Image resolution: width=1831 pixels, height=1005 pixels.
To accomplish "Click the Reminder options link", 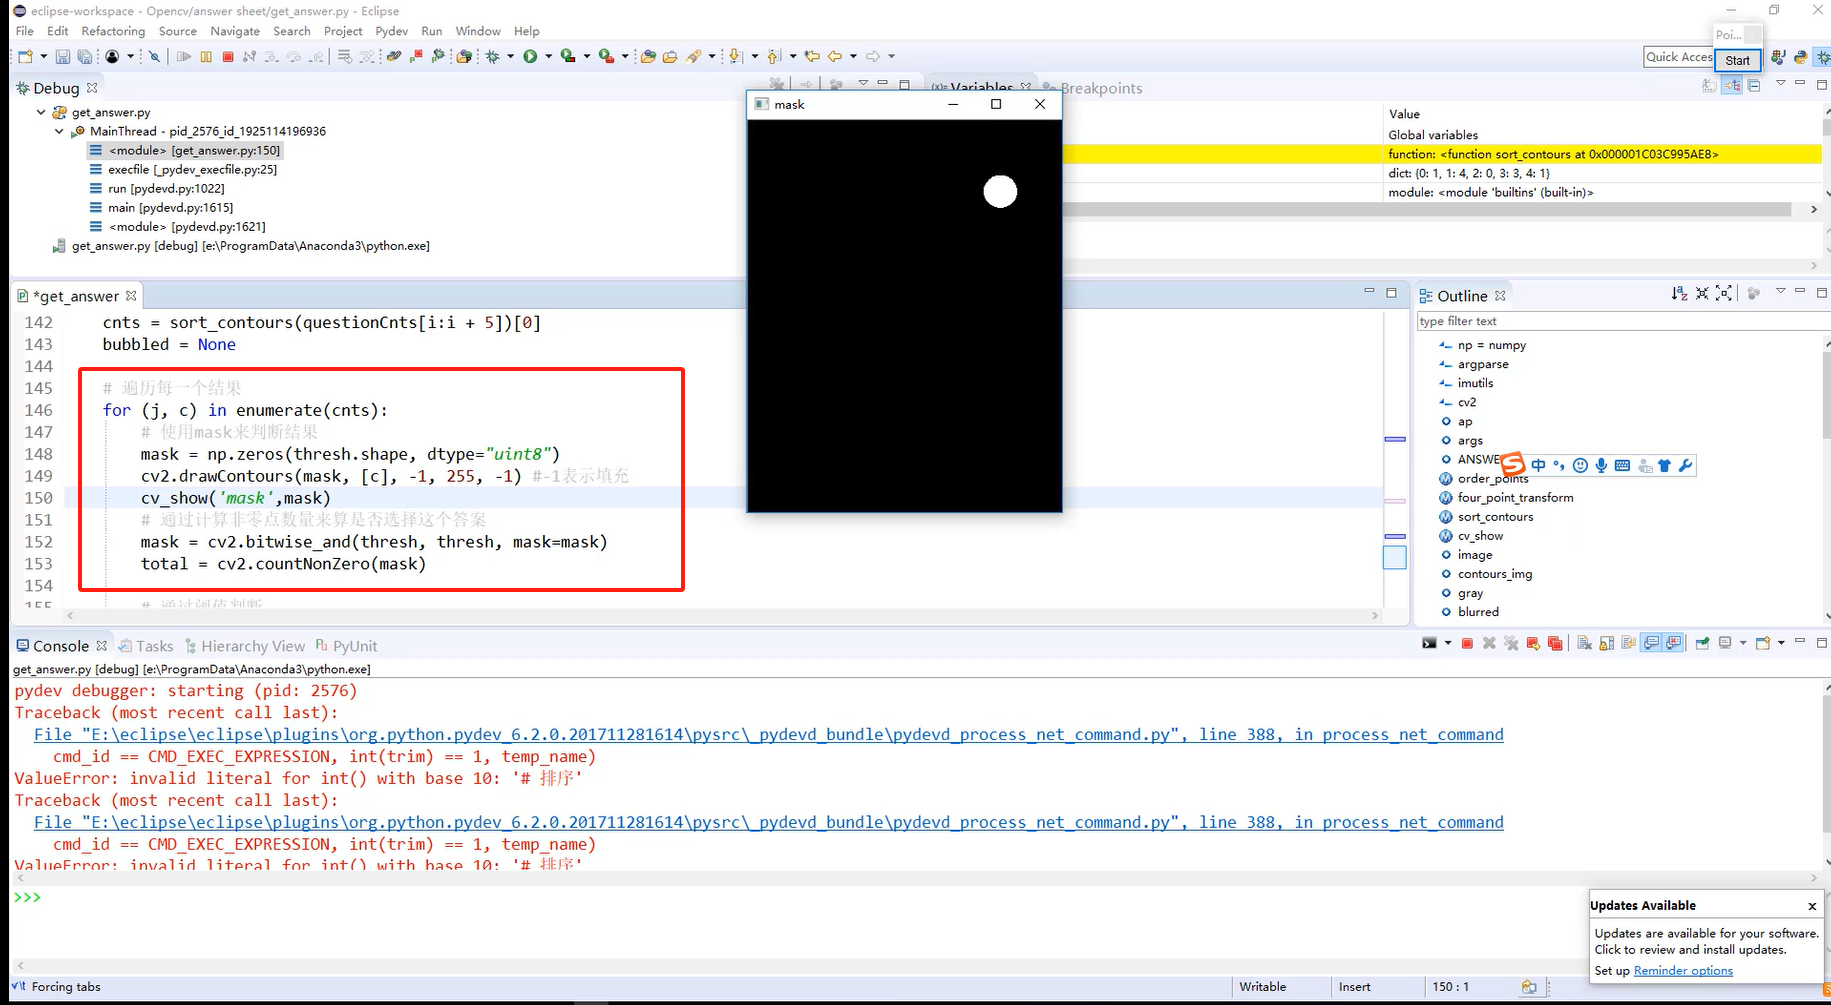I will tap(1683, 970).
